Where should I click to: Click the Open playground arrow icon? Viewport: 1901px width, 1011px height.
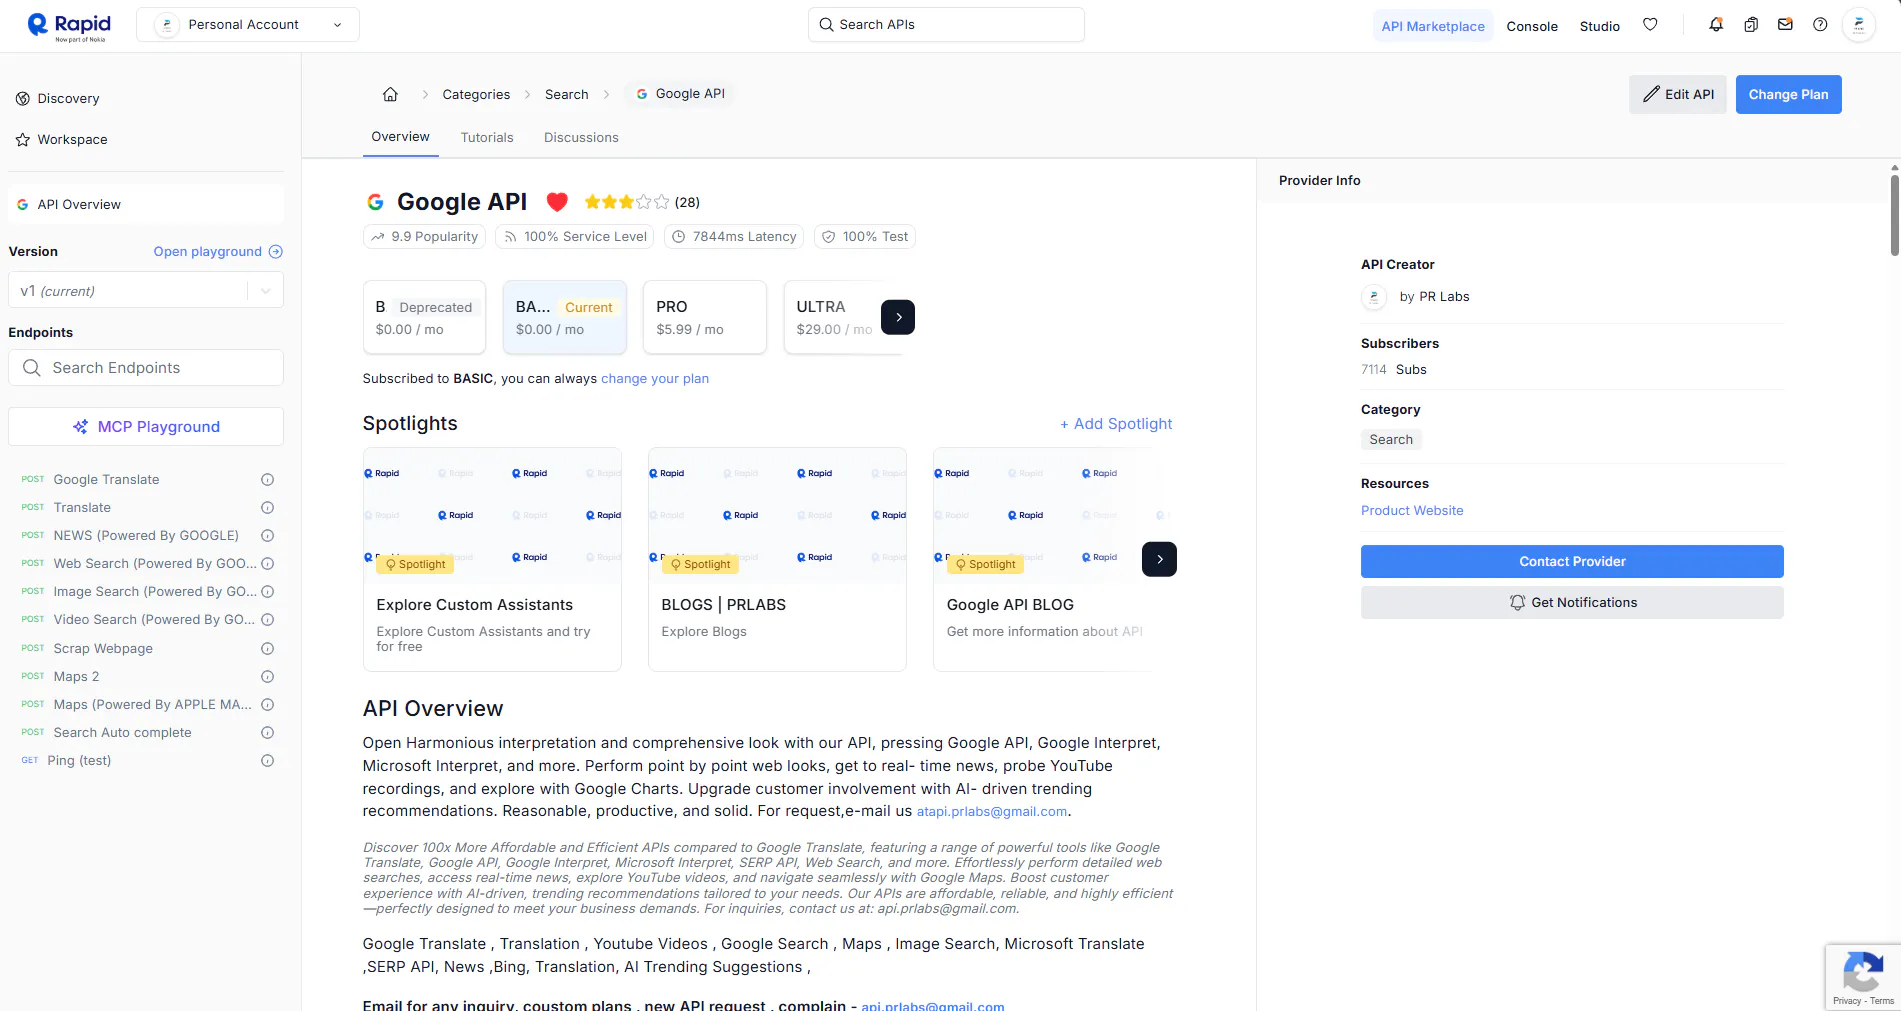276,252
